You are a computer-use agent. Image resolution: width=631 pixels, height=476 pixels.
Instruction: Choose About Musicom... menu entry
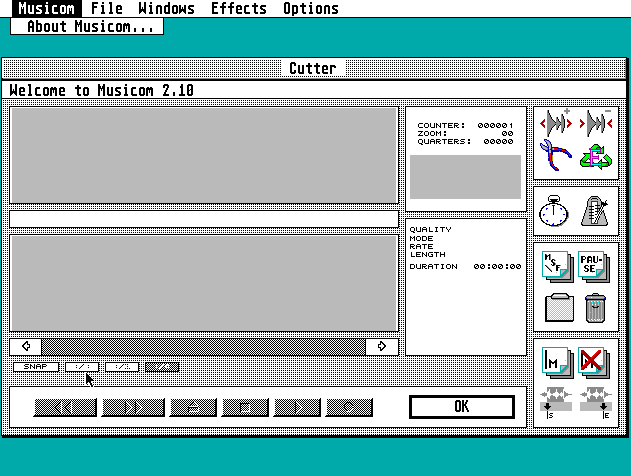click(x=87, y=27)
